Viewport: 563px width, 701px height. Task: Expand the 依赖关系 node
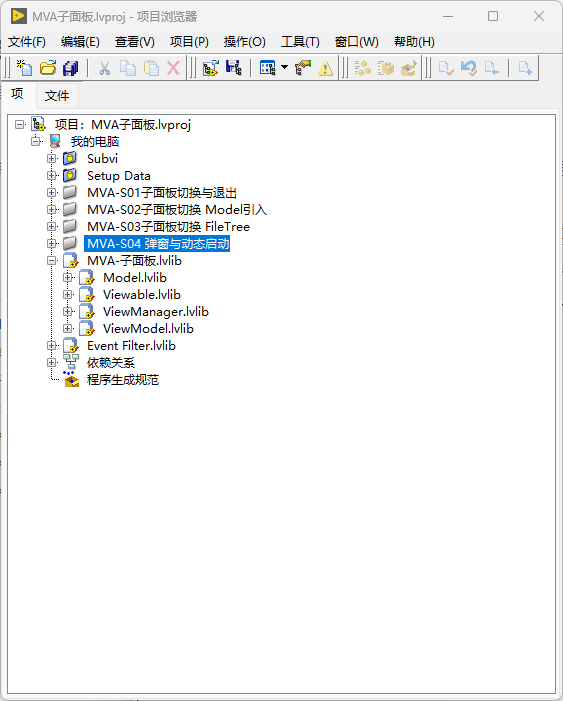click(52, 362)
